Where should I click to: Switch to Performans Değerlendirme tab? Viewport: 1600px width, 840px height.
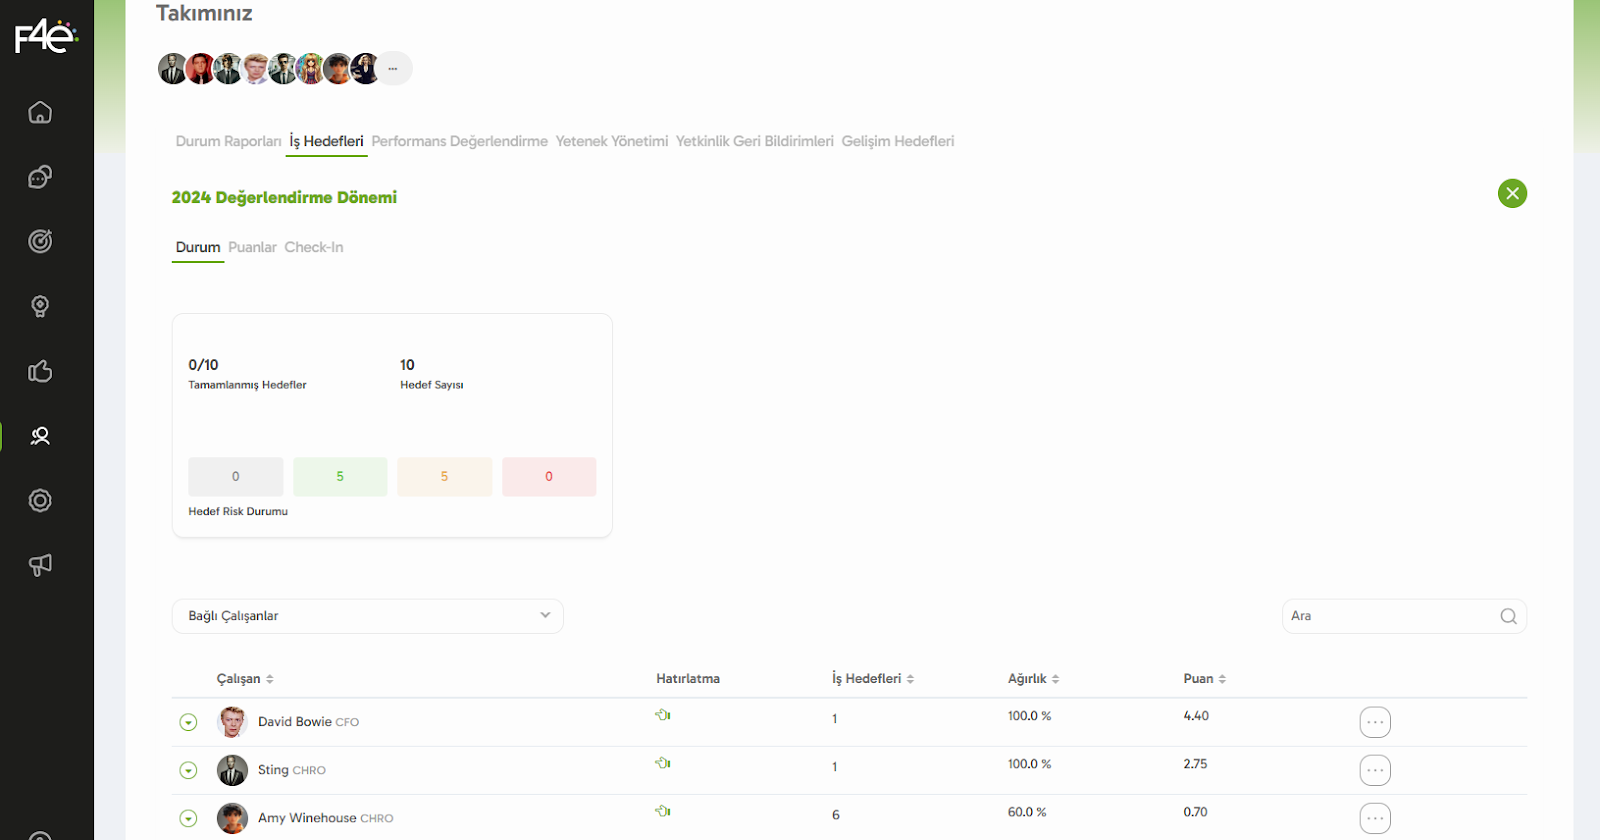click(x=459, y=141)
